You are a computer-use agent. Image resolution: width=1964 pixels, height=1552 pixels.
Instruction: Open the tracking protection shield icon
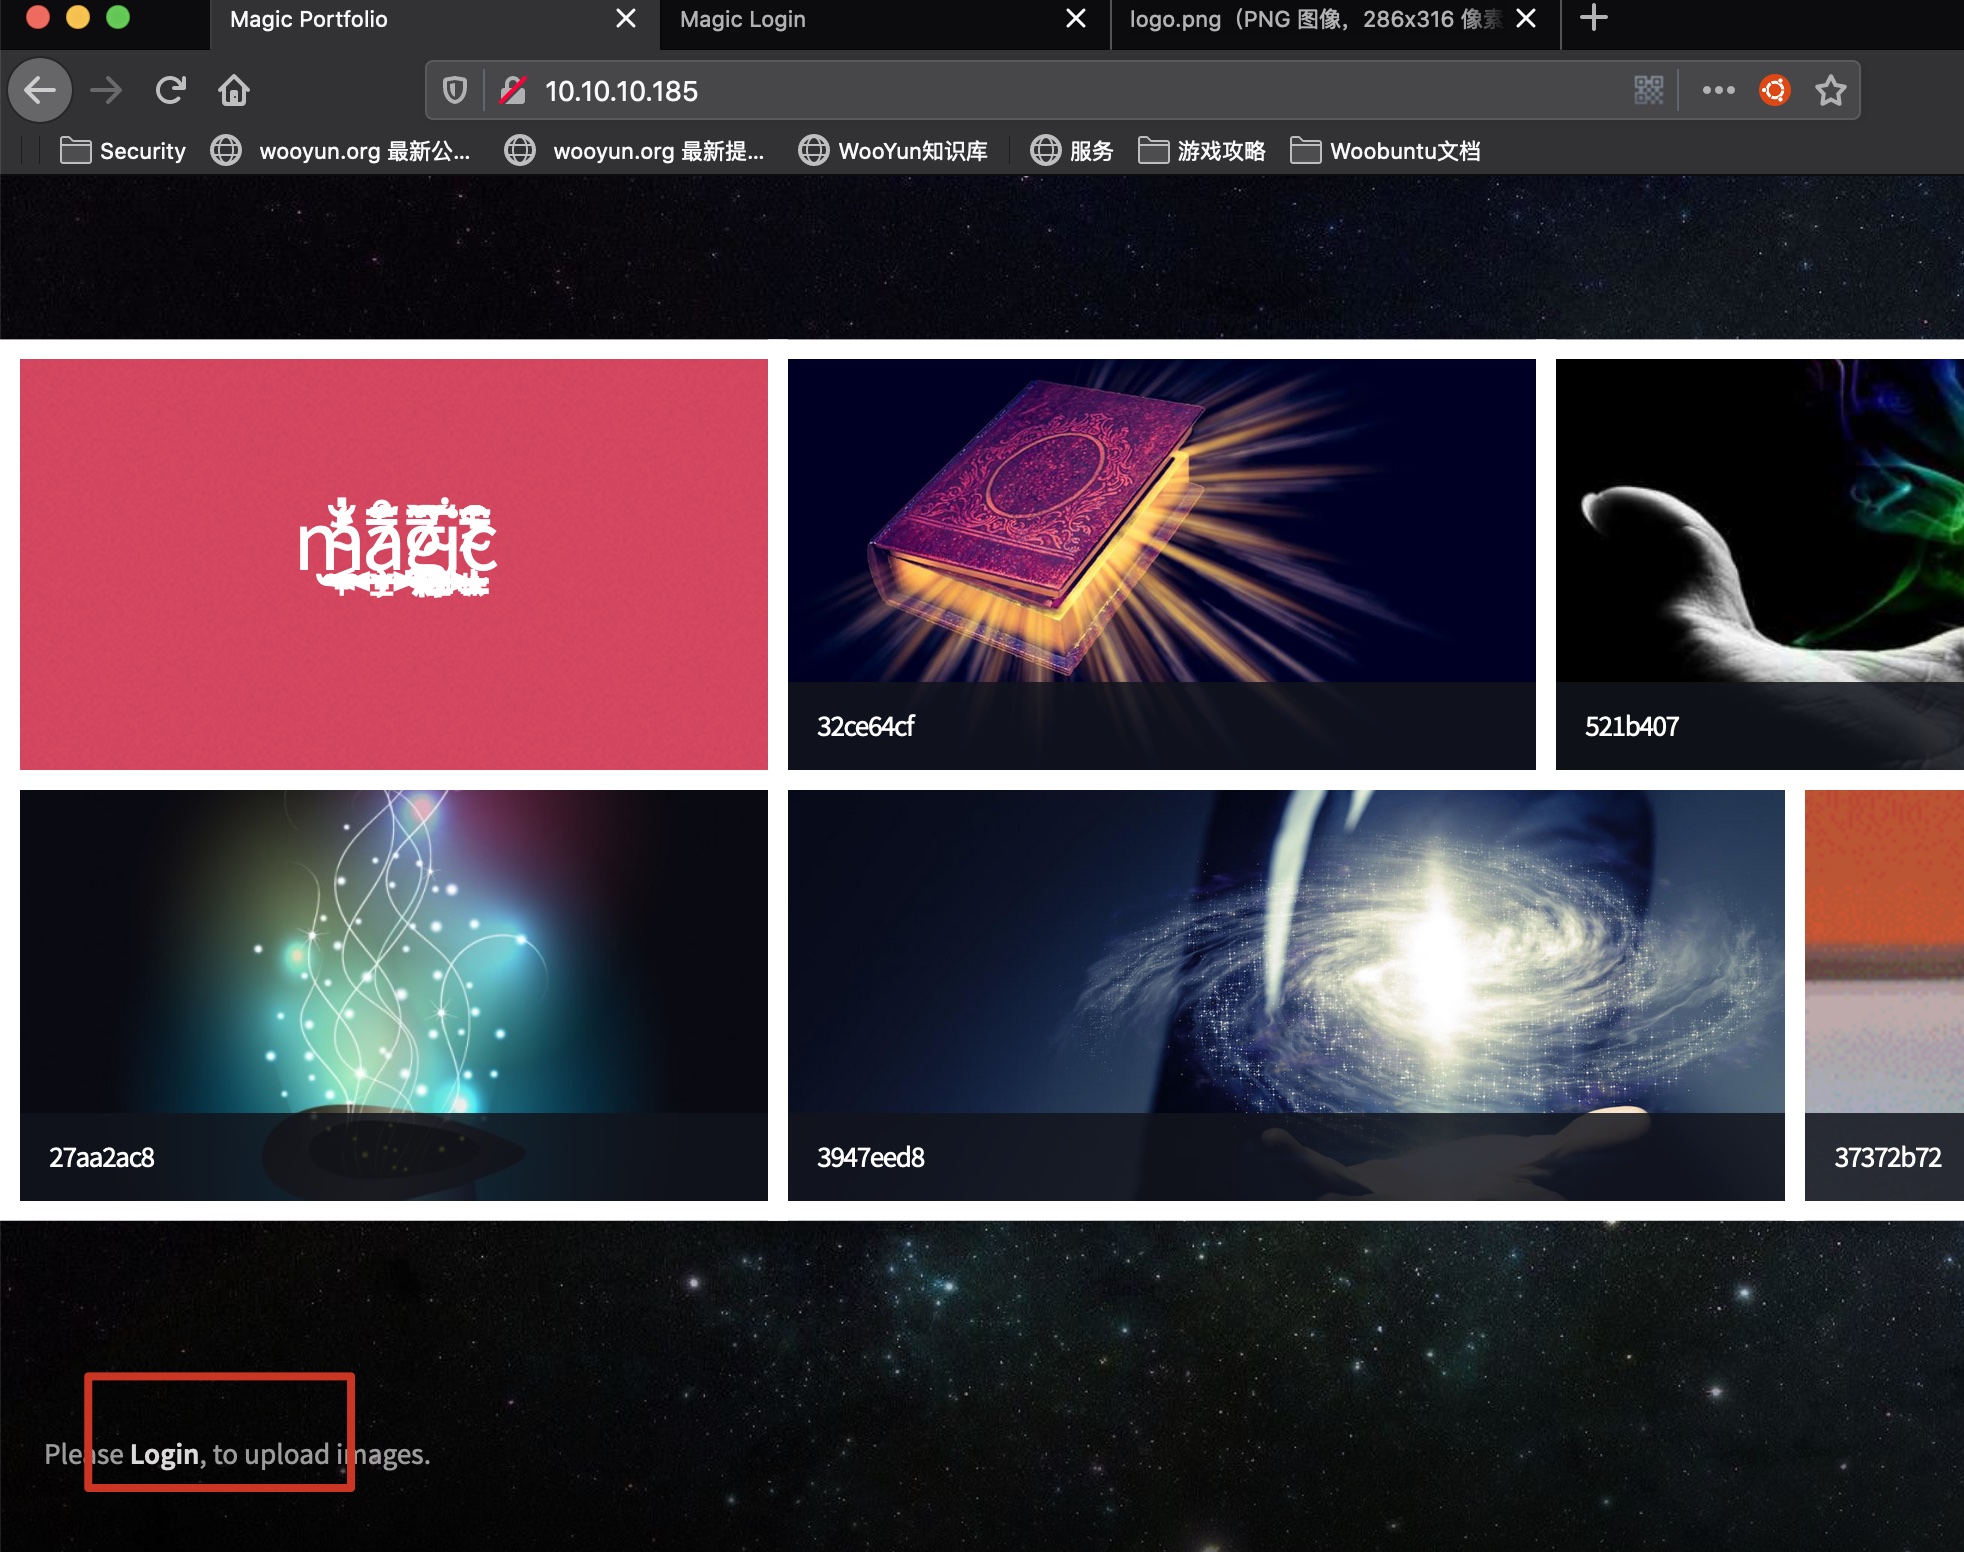tap(455, 91)
